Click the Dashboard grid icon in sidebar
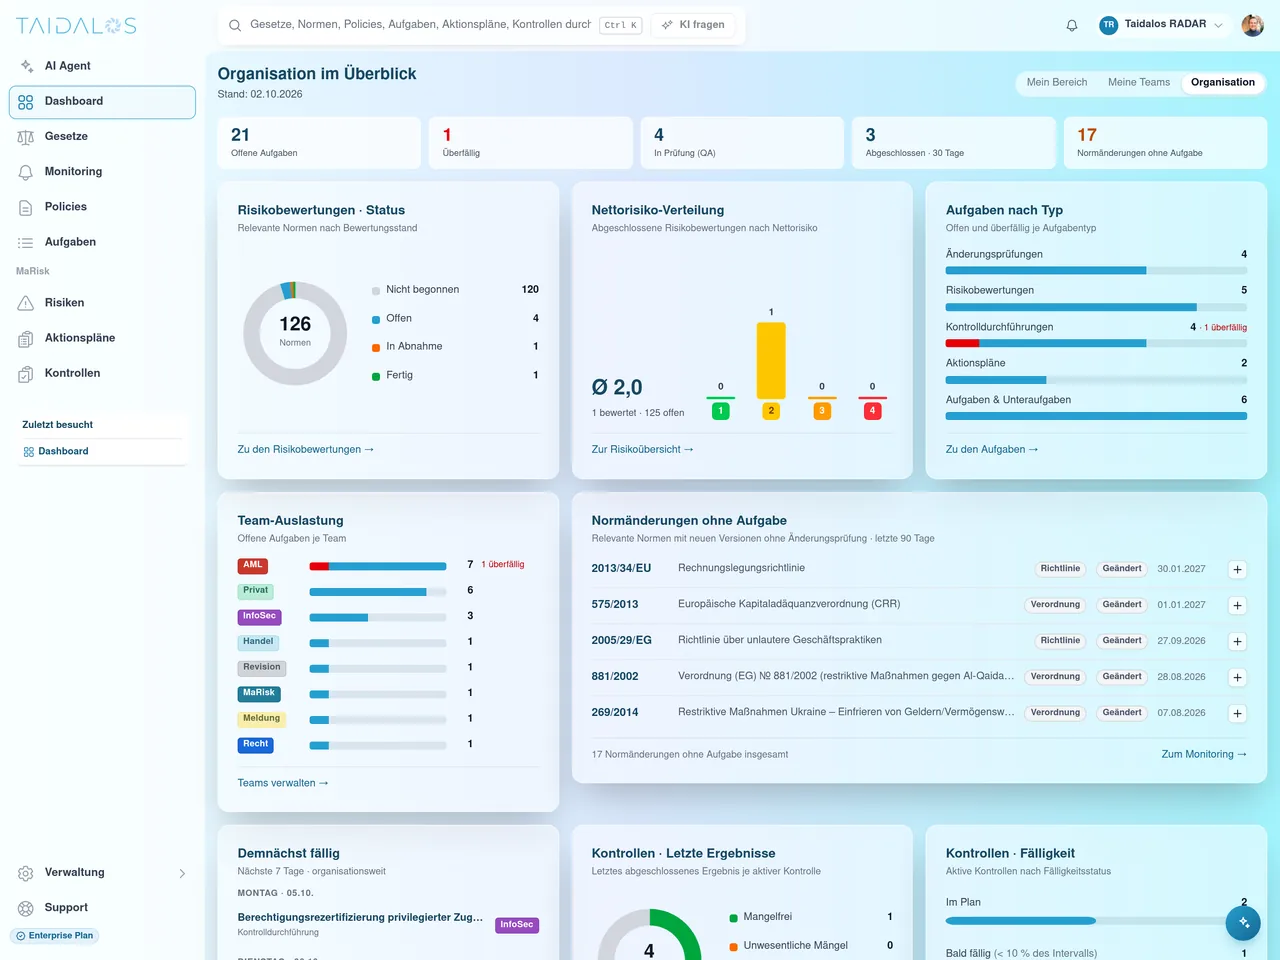This screenshot has height=960, width=1280. 26,102
